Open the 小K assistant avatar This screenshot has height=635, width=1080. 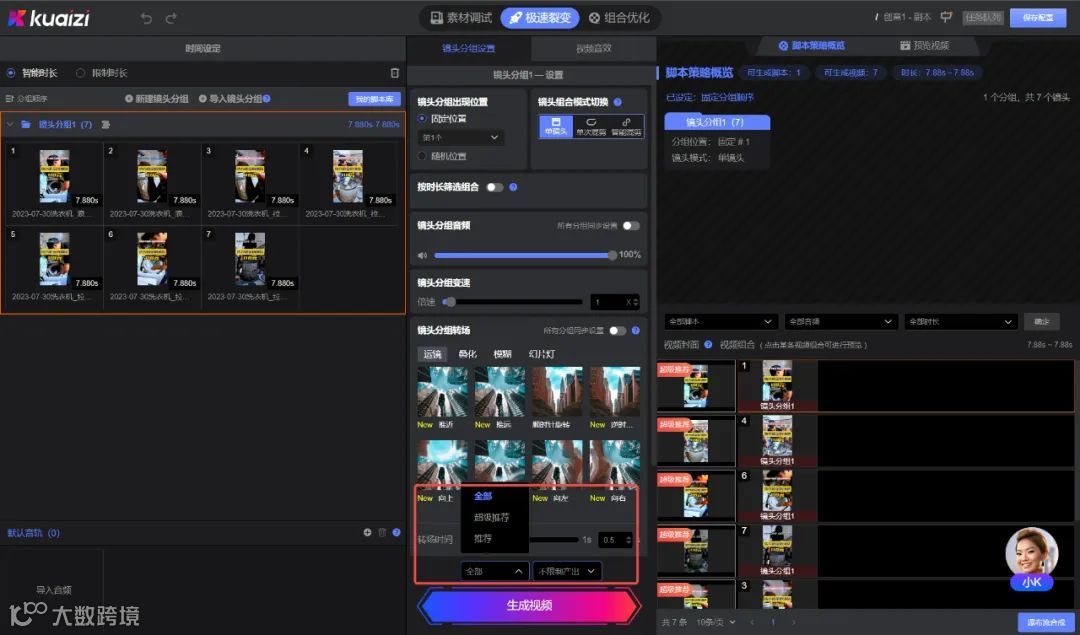pyautogui.click(x=1031, y=559)
